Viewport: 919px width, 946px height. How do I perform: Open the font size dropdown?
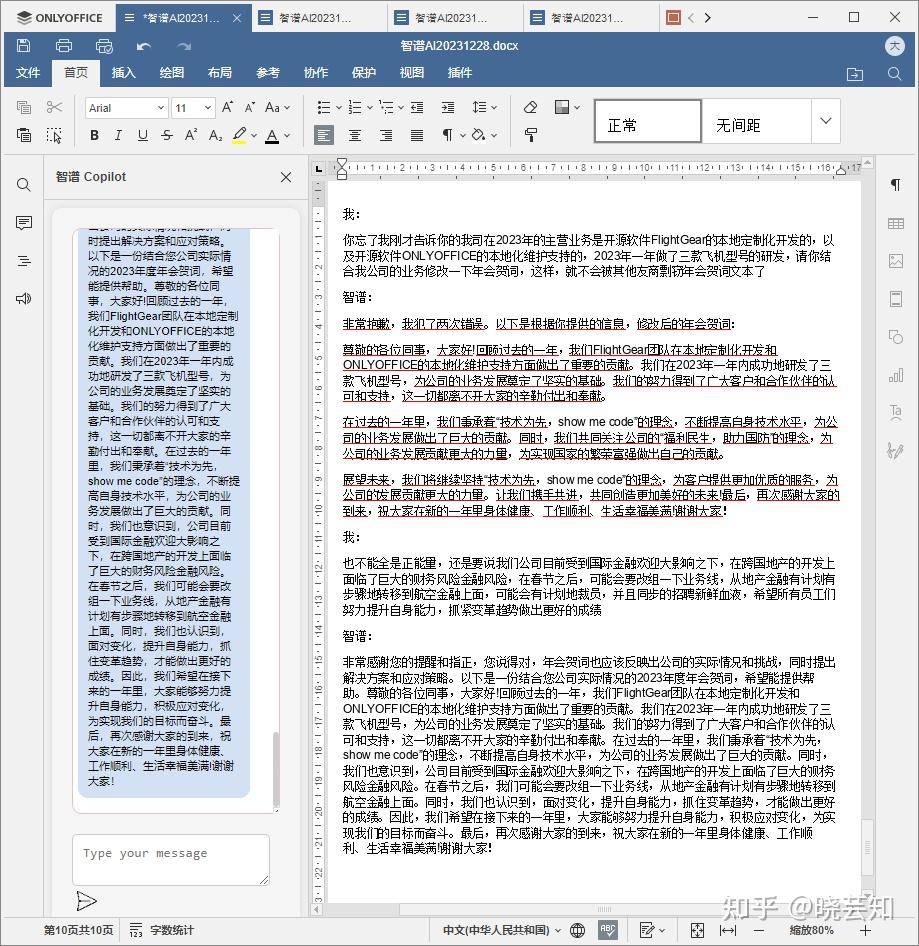click(x=208, y=108)
